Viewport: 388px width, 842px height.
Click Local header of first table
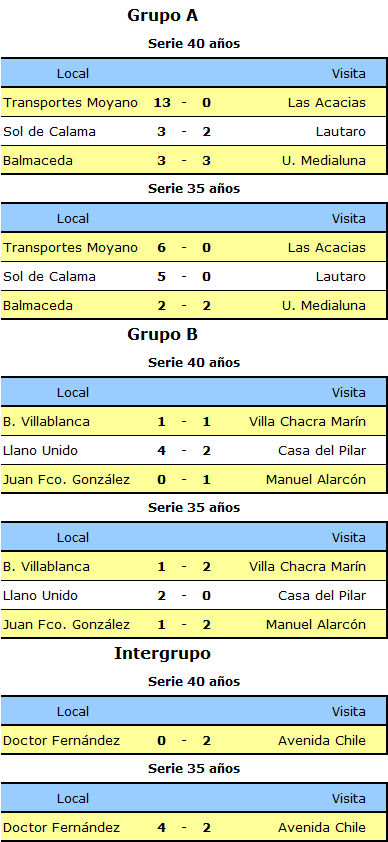73,74
